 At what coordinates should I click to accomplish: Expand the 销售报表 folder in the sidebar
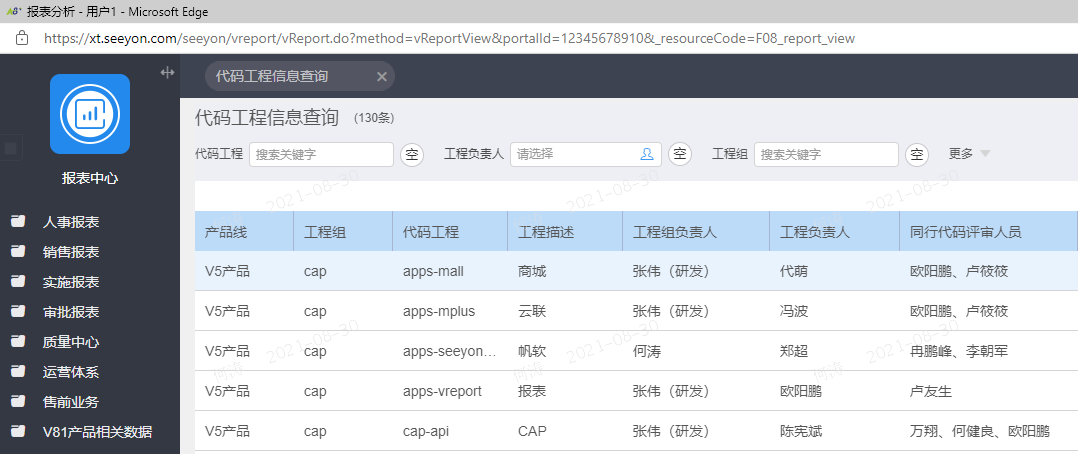(70, 252)
